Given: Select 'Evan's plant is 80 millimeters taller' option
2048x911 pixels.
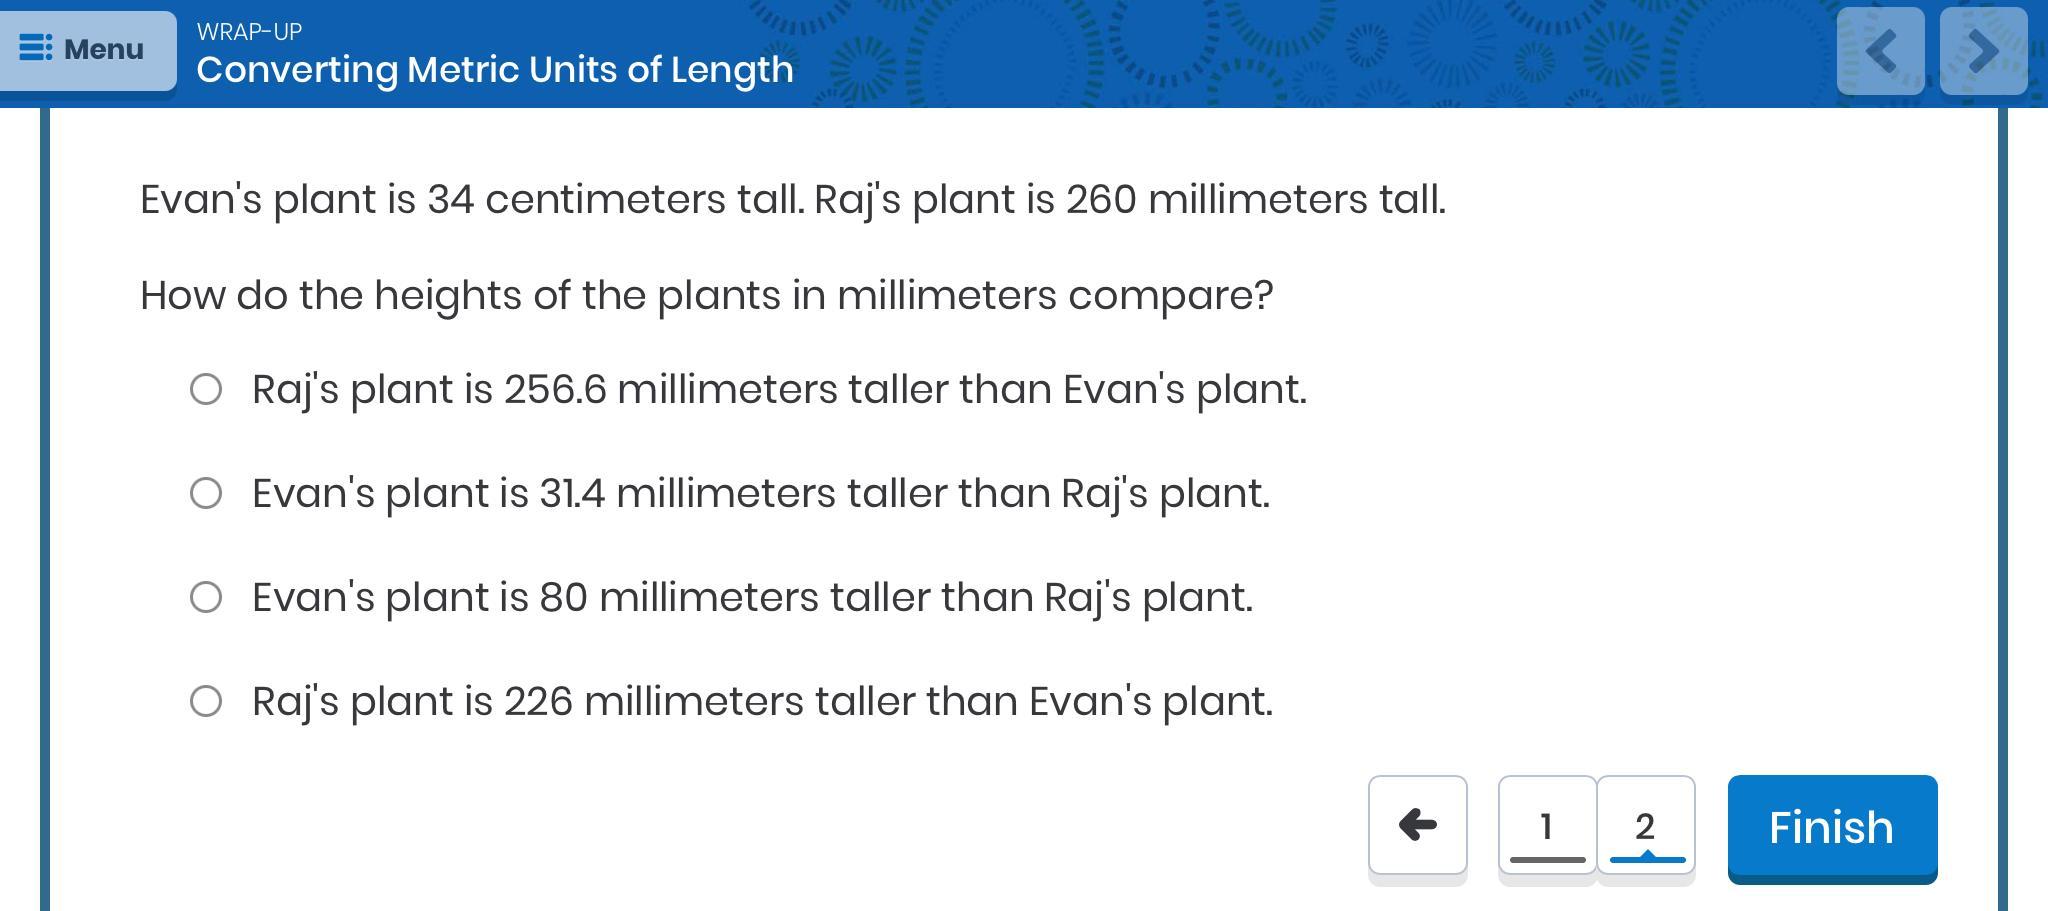Looking at the screenshot, I should point(206,597).
